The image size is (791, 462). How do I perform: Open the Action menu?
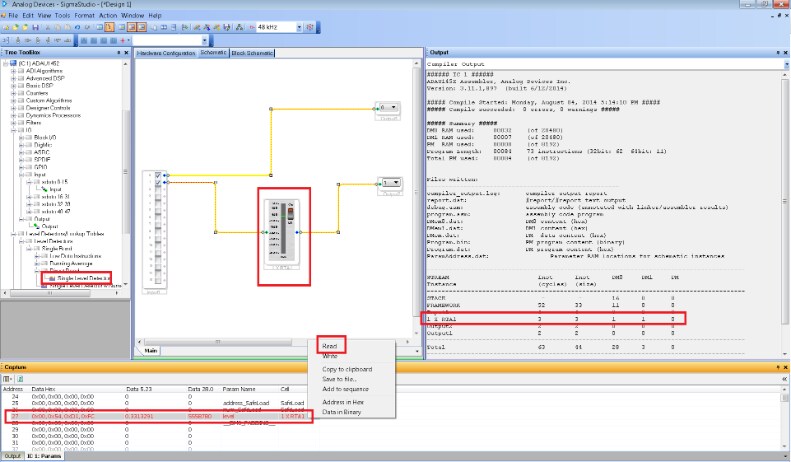pos(108,16)
